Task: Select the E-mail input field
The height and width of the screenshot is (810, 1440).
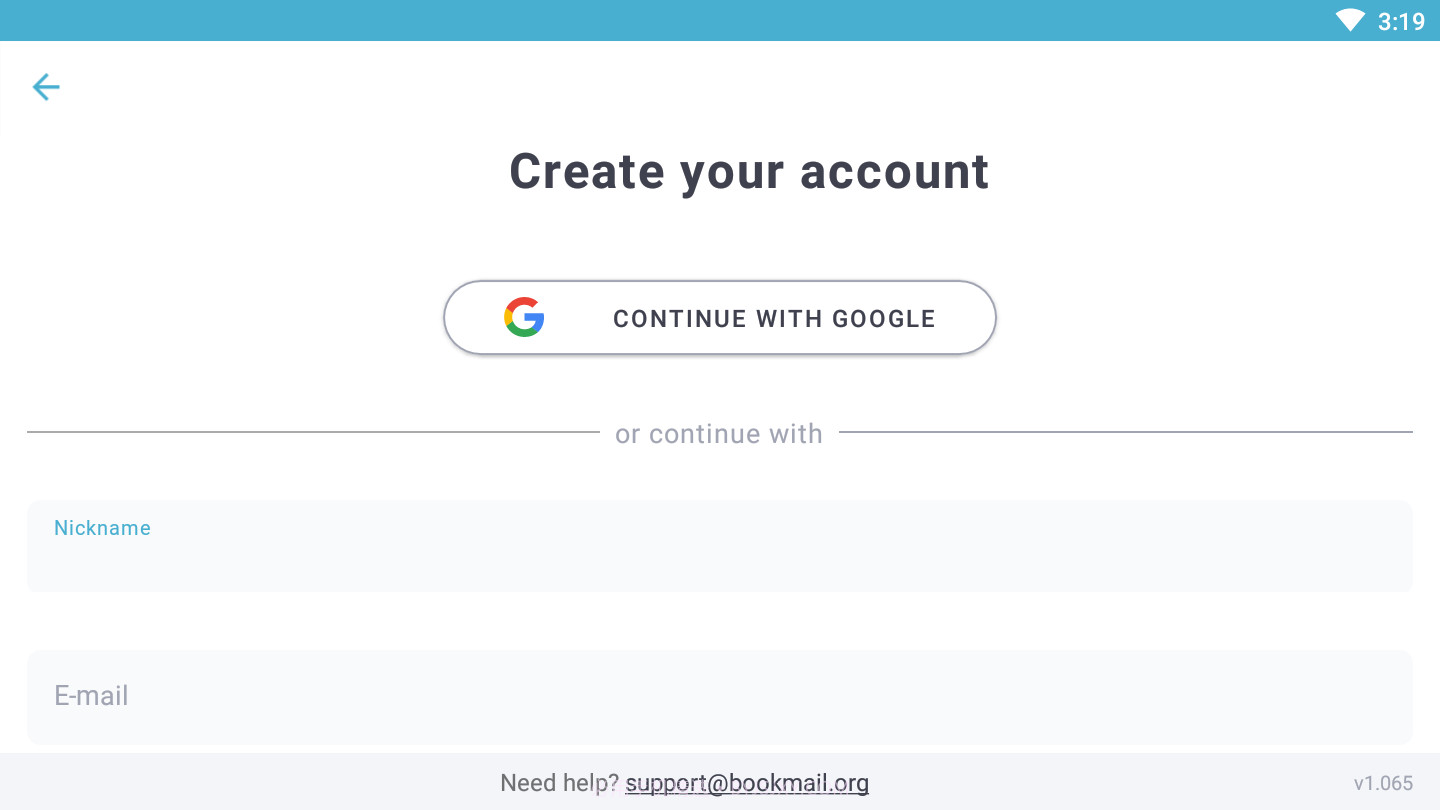Action: pos(719,697)
